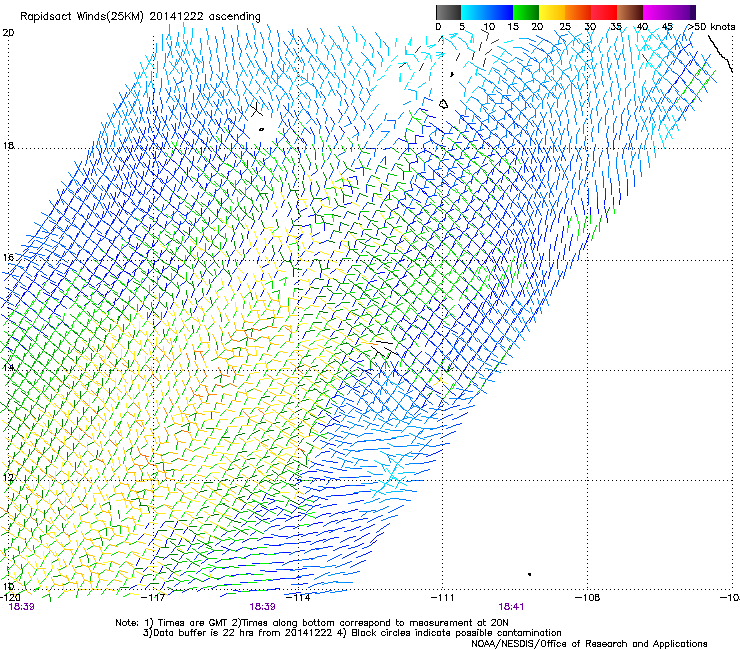Click the purple '18:41' time label

point(511,607)
